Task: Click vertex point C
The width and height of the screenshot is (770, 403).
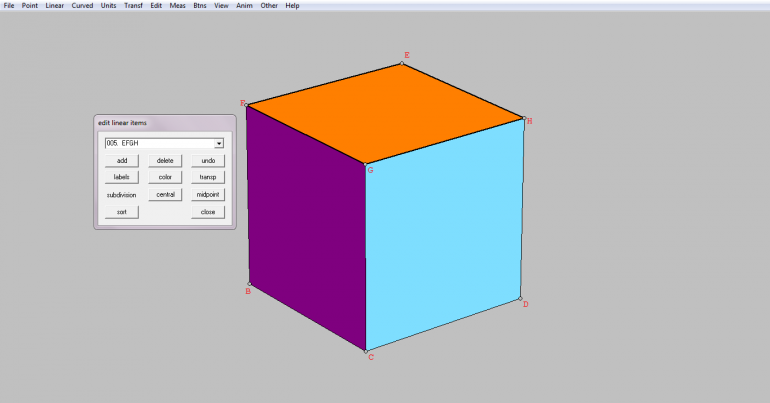Action: click(x=366, y=351)
